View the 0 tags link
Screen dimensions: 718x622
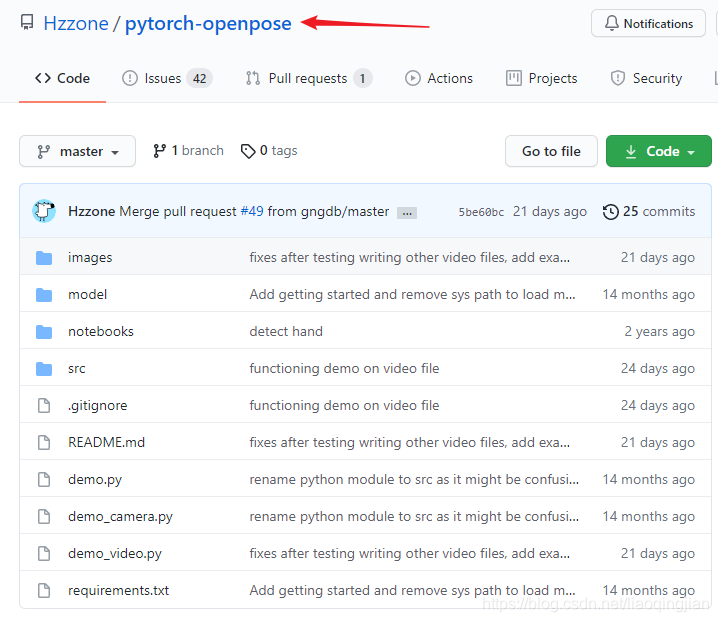(269, 151)
